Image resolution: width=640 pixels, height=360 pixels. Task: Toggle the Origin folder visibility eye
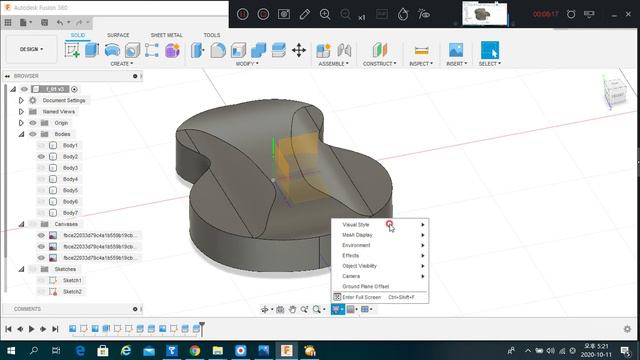(x=33, y=123)
